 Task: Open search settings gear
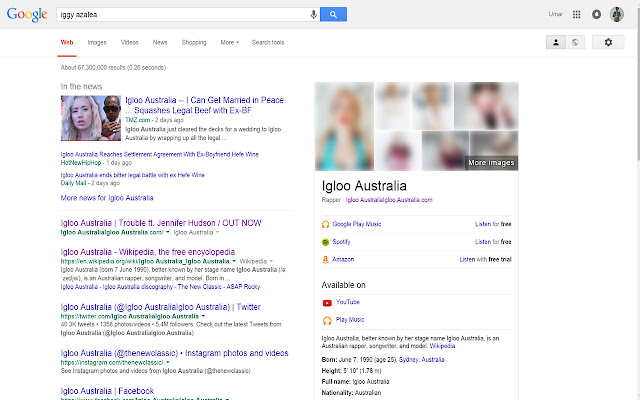[608, 42]
